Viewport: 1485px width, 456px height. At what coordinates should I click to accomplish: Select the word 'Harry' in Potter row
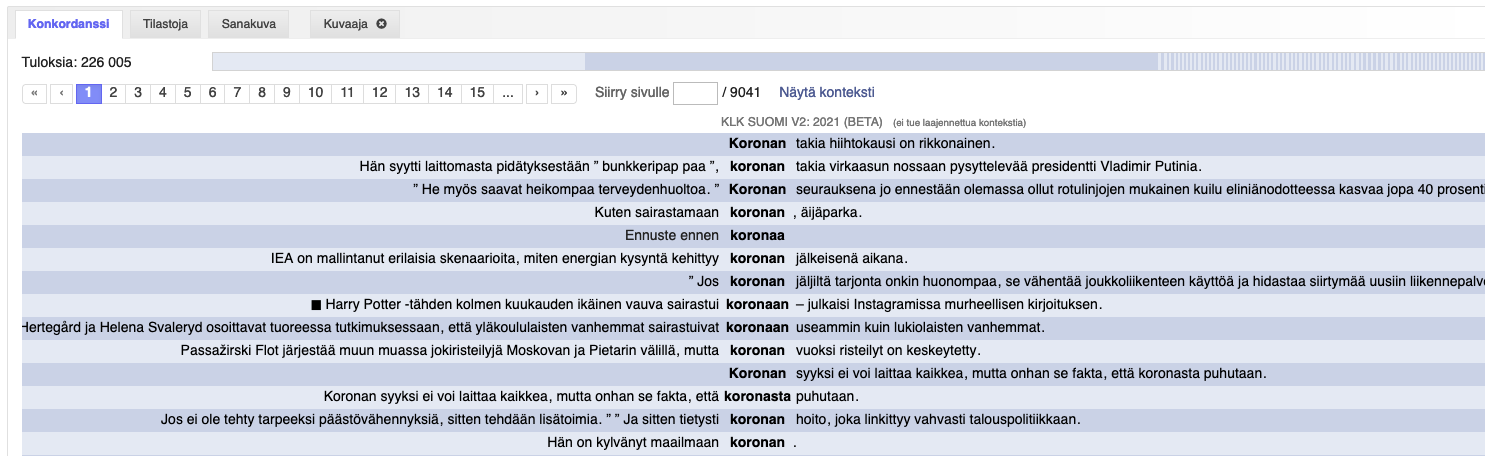pyautogui.click(x=345, y=304)
